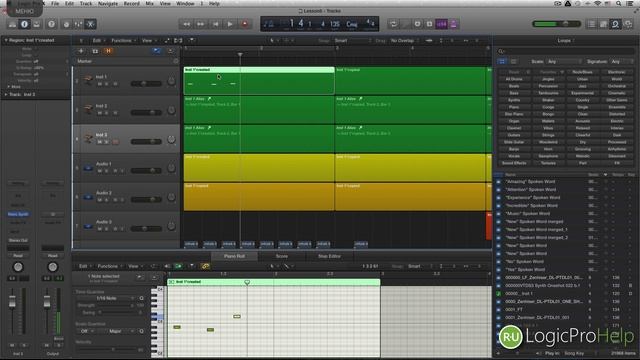Start playback with the Play button
This screenshot has width=640, height=360.
[230, 24]
